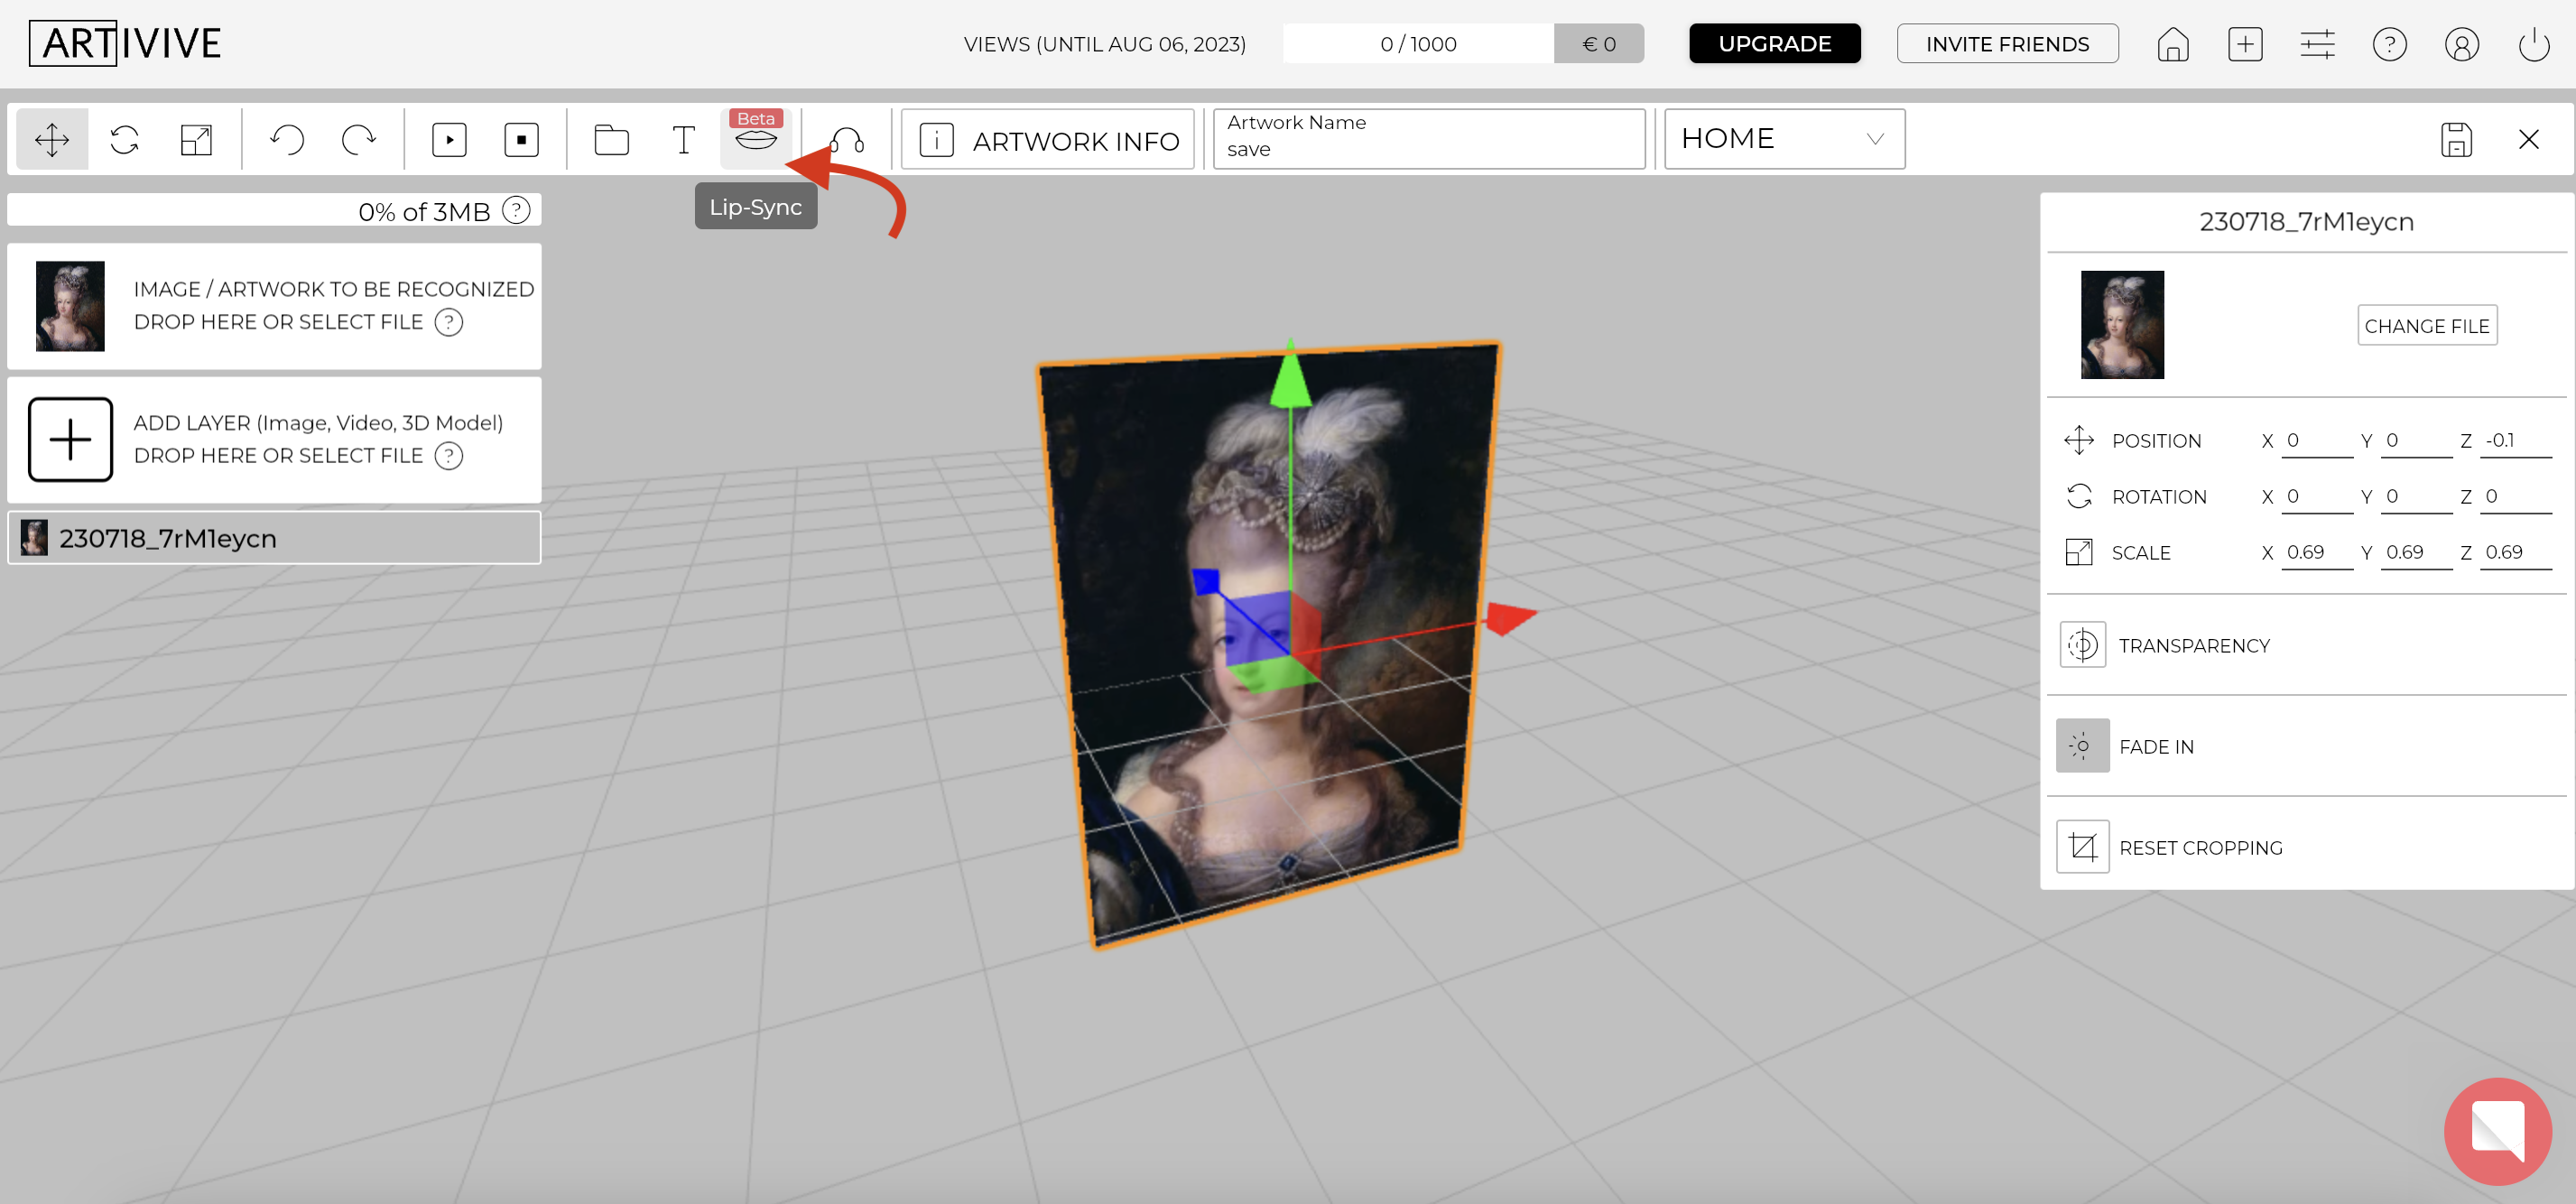Click the recognized artwork image thumbnail
Viewport: 2576px width, 1204px height.
[x=70, y=306]
